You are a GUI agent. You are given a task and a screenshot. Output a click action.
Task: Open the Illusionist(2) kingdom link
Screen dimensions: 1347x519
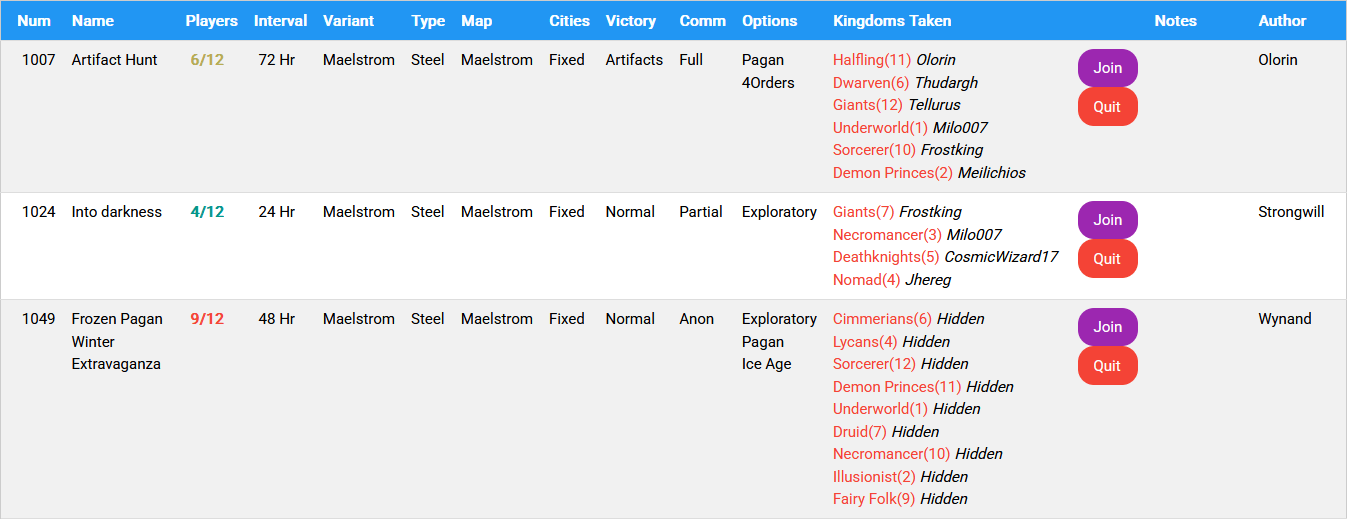[874, 477]
